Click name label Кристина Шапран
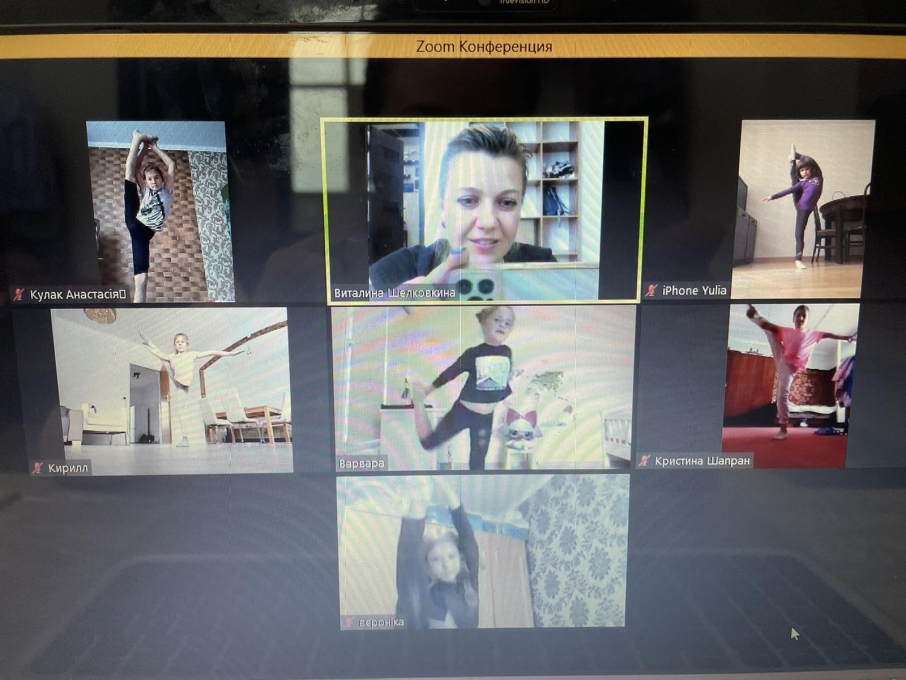This screenshot has width=906, height=680. pyautogui.click(x=702, y=461)
